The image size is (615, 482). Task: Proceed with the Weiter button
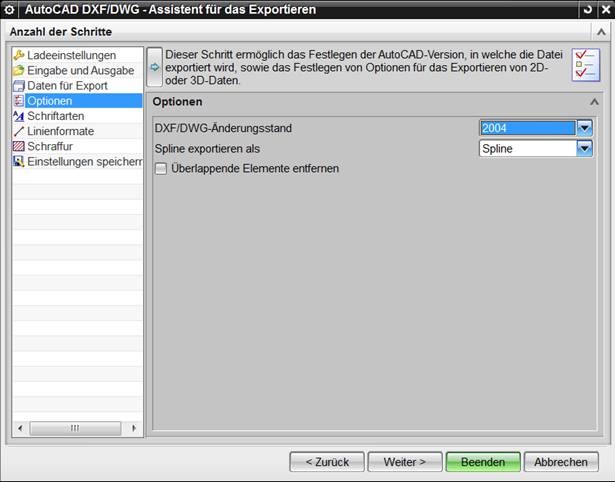pos(405,462)
